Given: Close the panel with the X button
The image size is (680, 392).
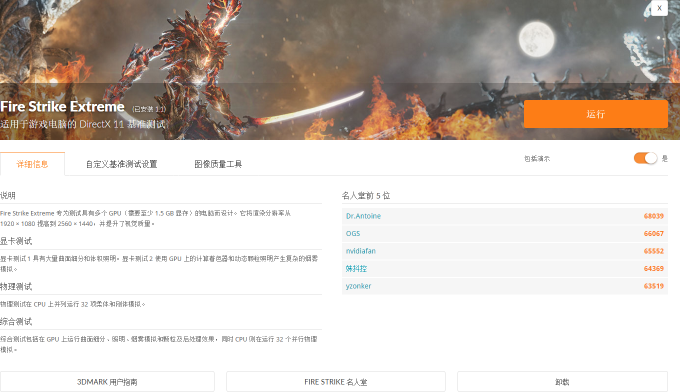Looking at the screenshot, I should [x=659, y=8].
